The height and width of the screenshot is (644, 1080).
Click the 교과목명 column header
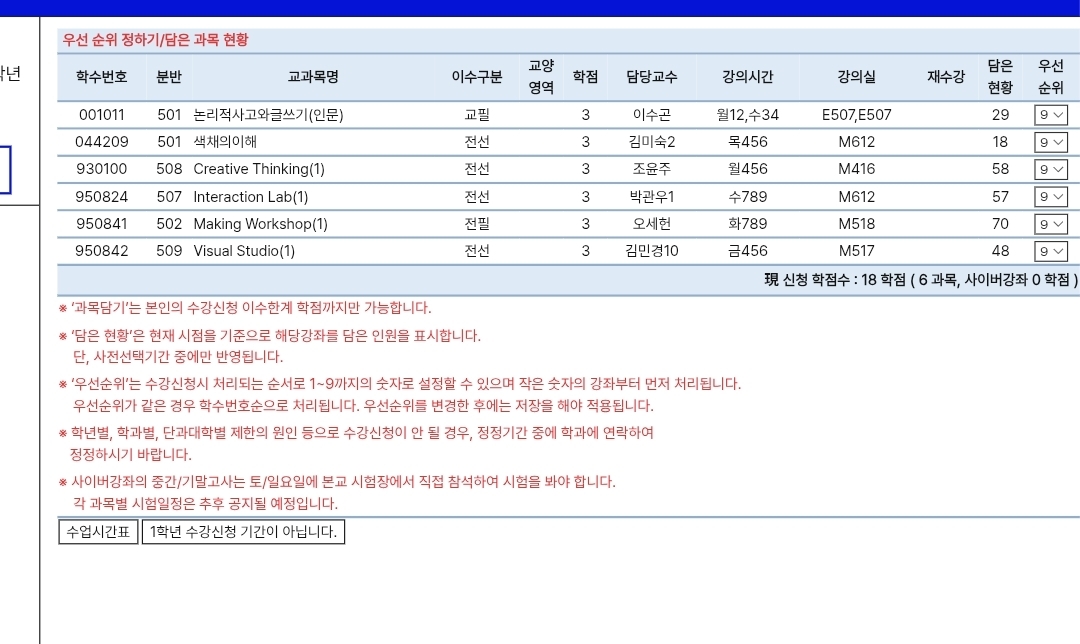pos(313,77)
